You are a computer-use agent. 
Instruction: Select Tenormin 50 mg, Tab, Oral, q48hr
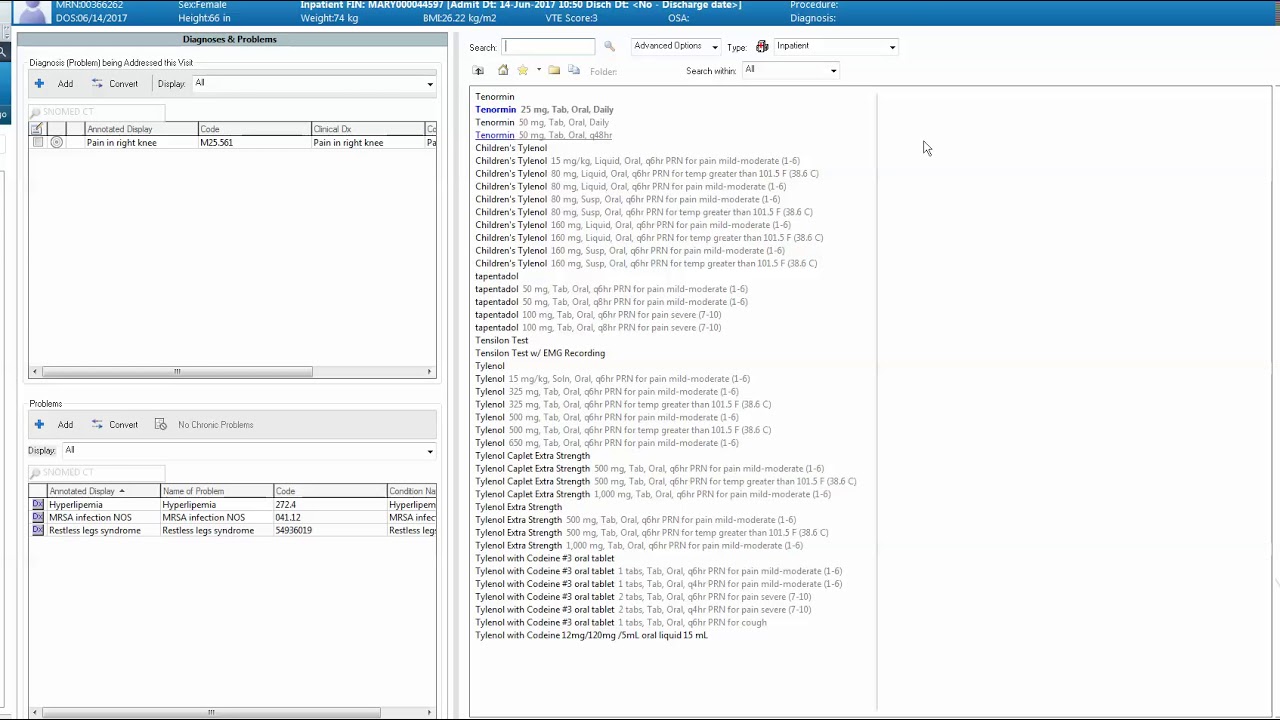[x=543, y=135]
